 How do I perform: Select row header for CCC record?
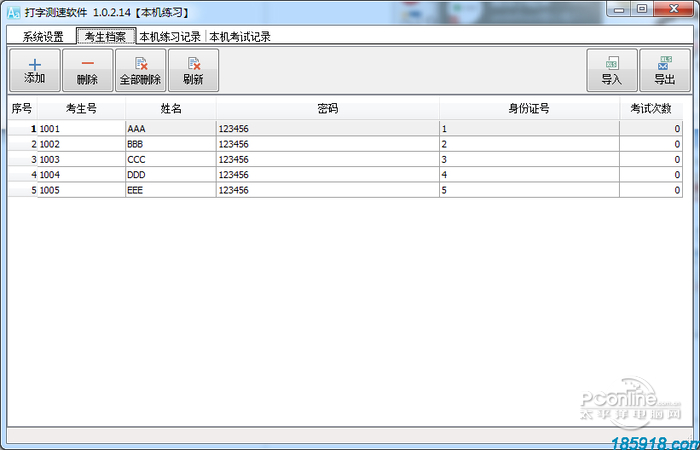23,159
